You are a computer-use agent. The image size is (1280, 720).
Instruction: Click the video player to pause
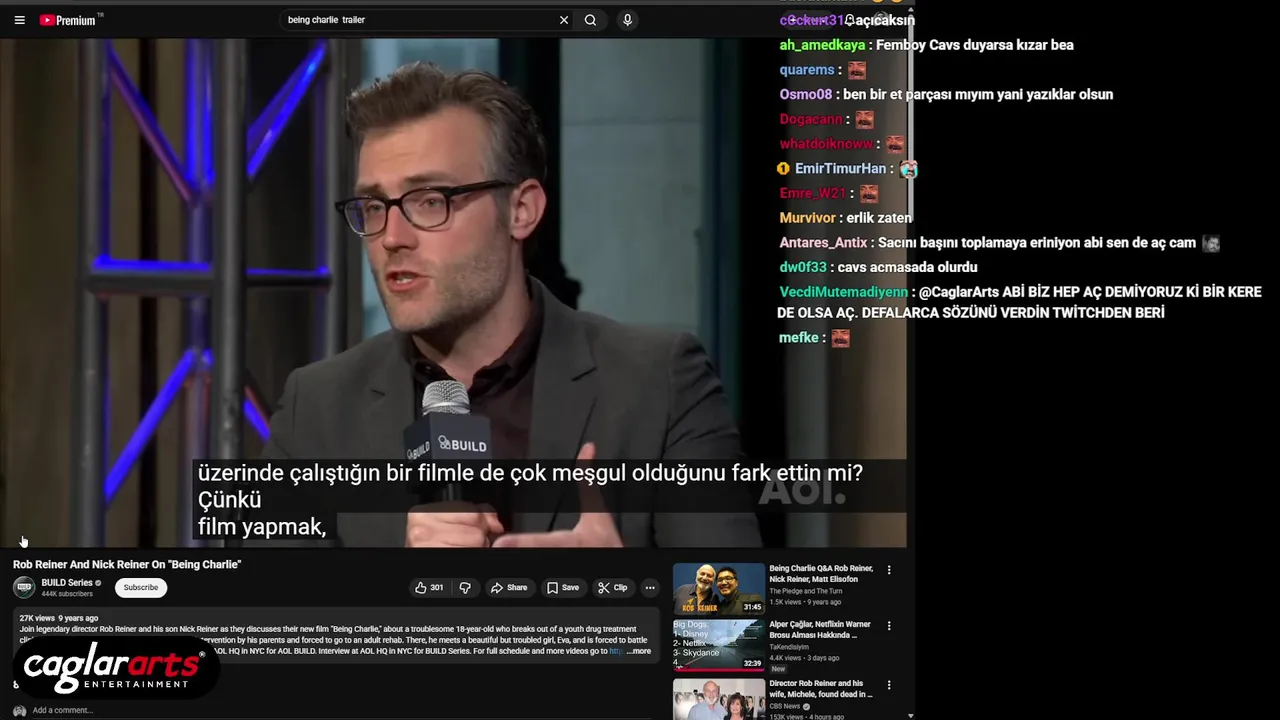pyautogui.click(x=453, y=292)
